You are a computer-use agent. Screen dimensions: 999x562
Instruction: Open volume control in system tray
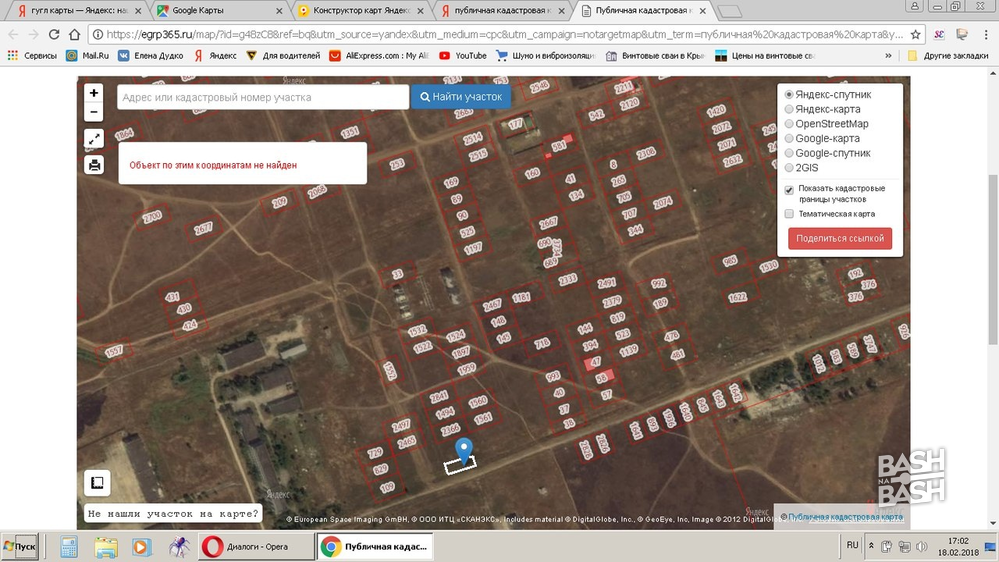coord(921,547)
